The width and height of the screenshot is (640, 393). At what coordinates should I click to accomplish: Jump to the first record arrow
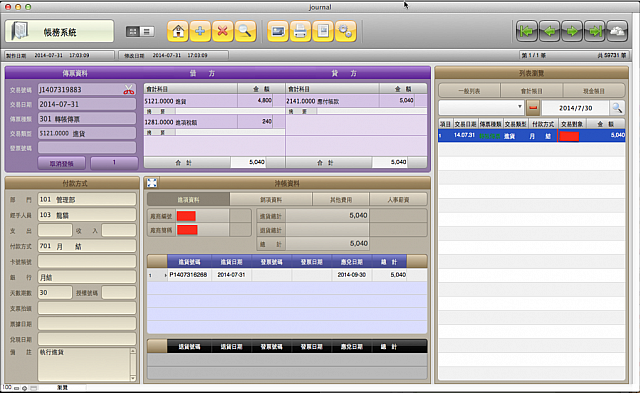[527, 31]
